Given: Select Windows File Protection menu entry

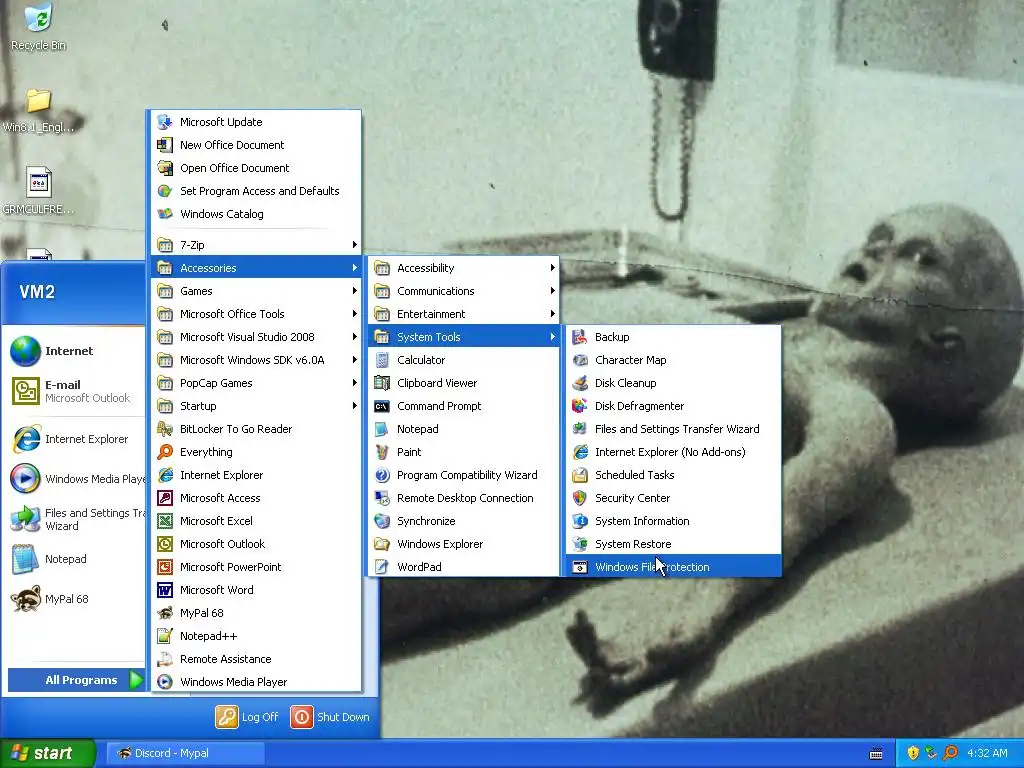Looking at the screenshot, I should click(673, 566).
